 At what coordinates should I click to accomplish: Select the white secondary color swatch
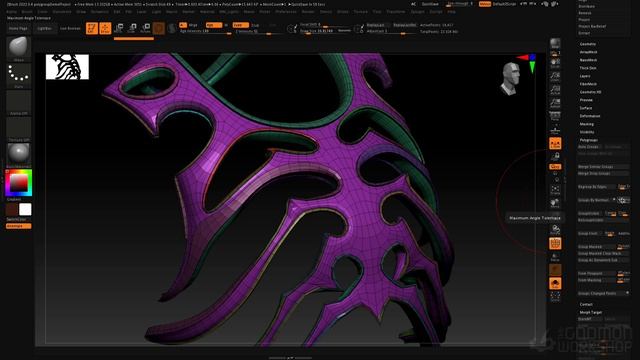pyautogui.click(x=25, y=209)
